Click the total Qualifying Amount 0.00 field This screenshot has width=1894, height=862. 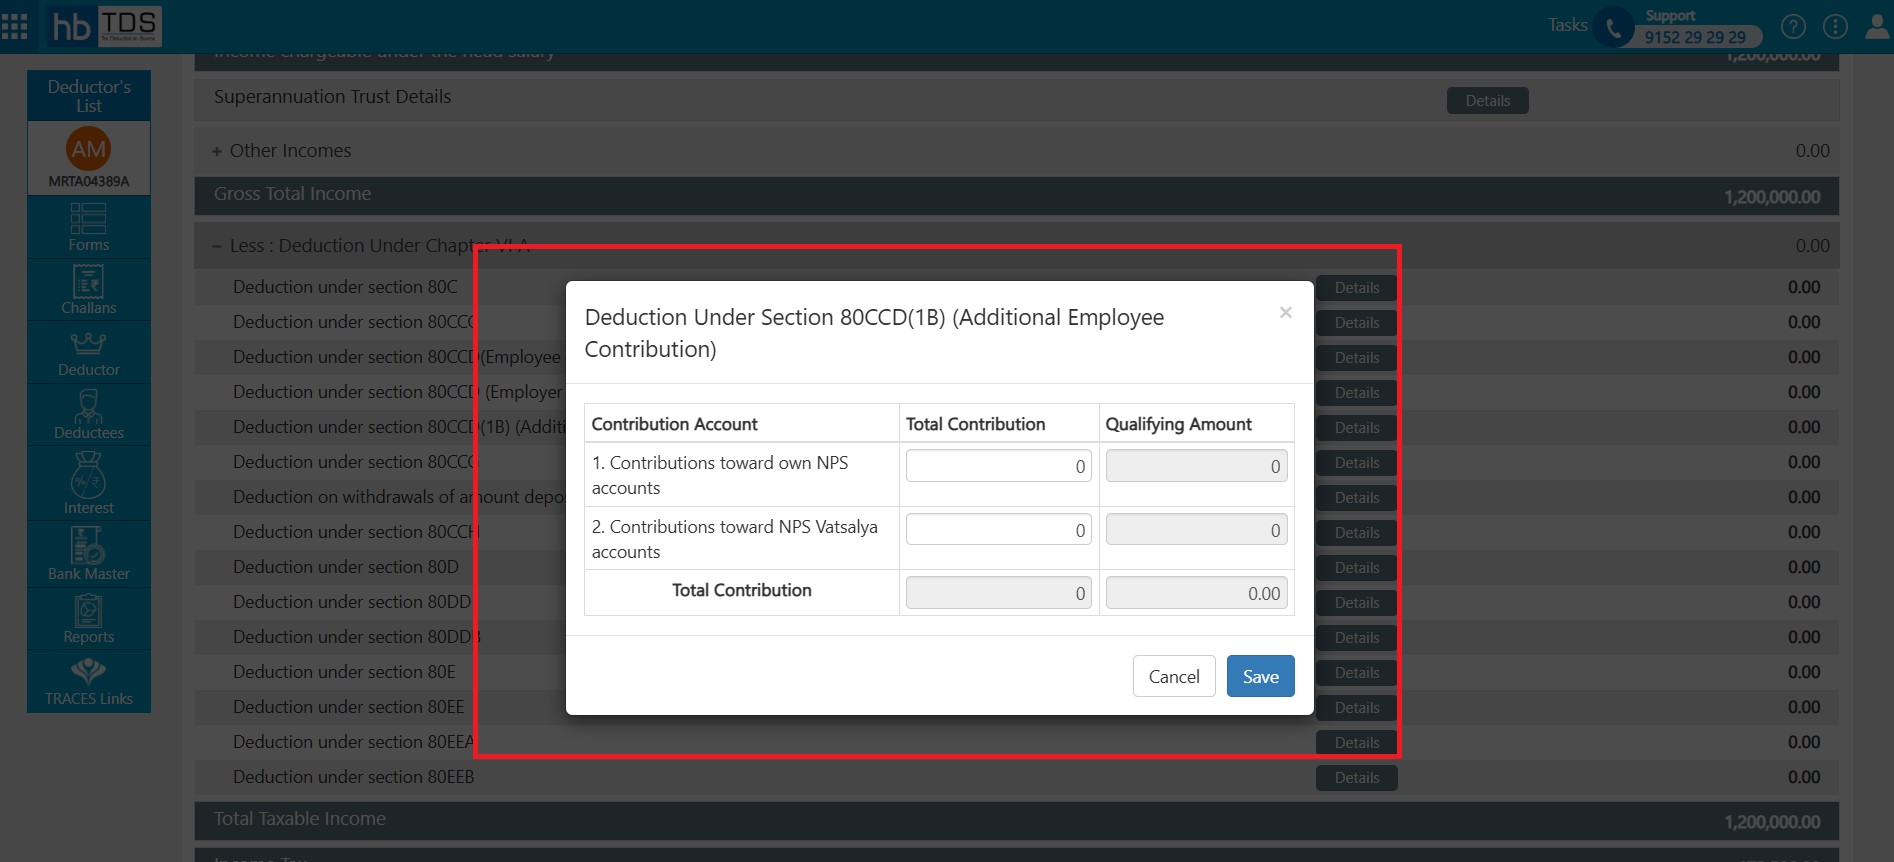pos(1196,593)
